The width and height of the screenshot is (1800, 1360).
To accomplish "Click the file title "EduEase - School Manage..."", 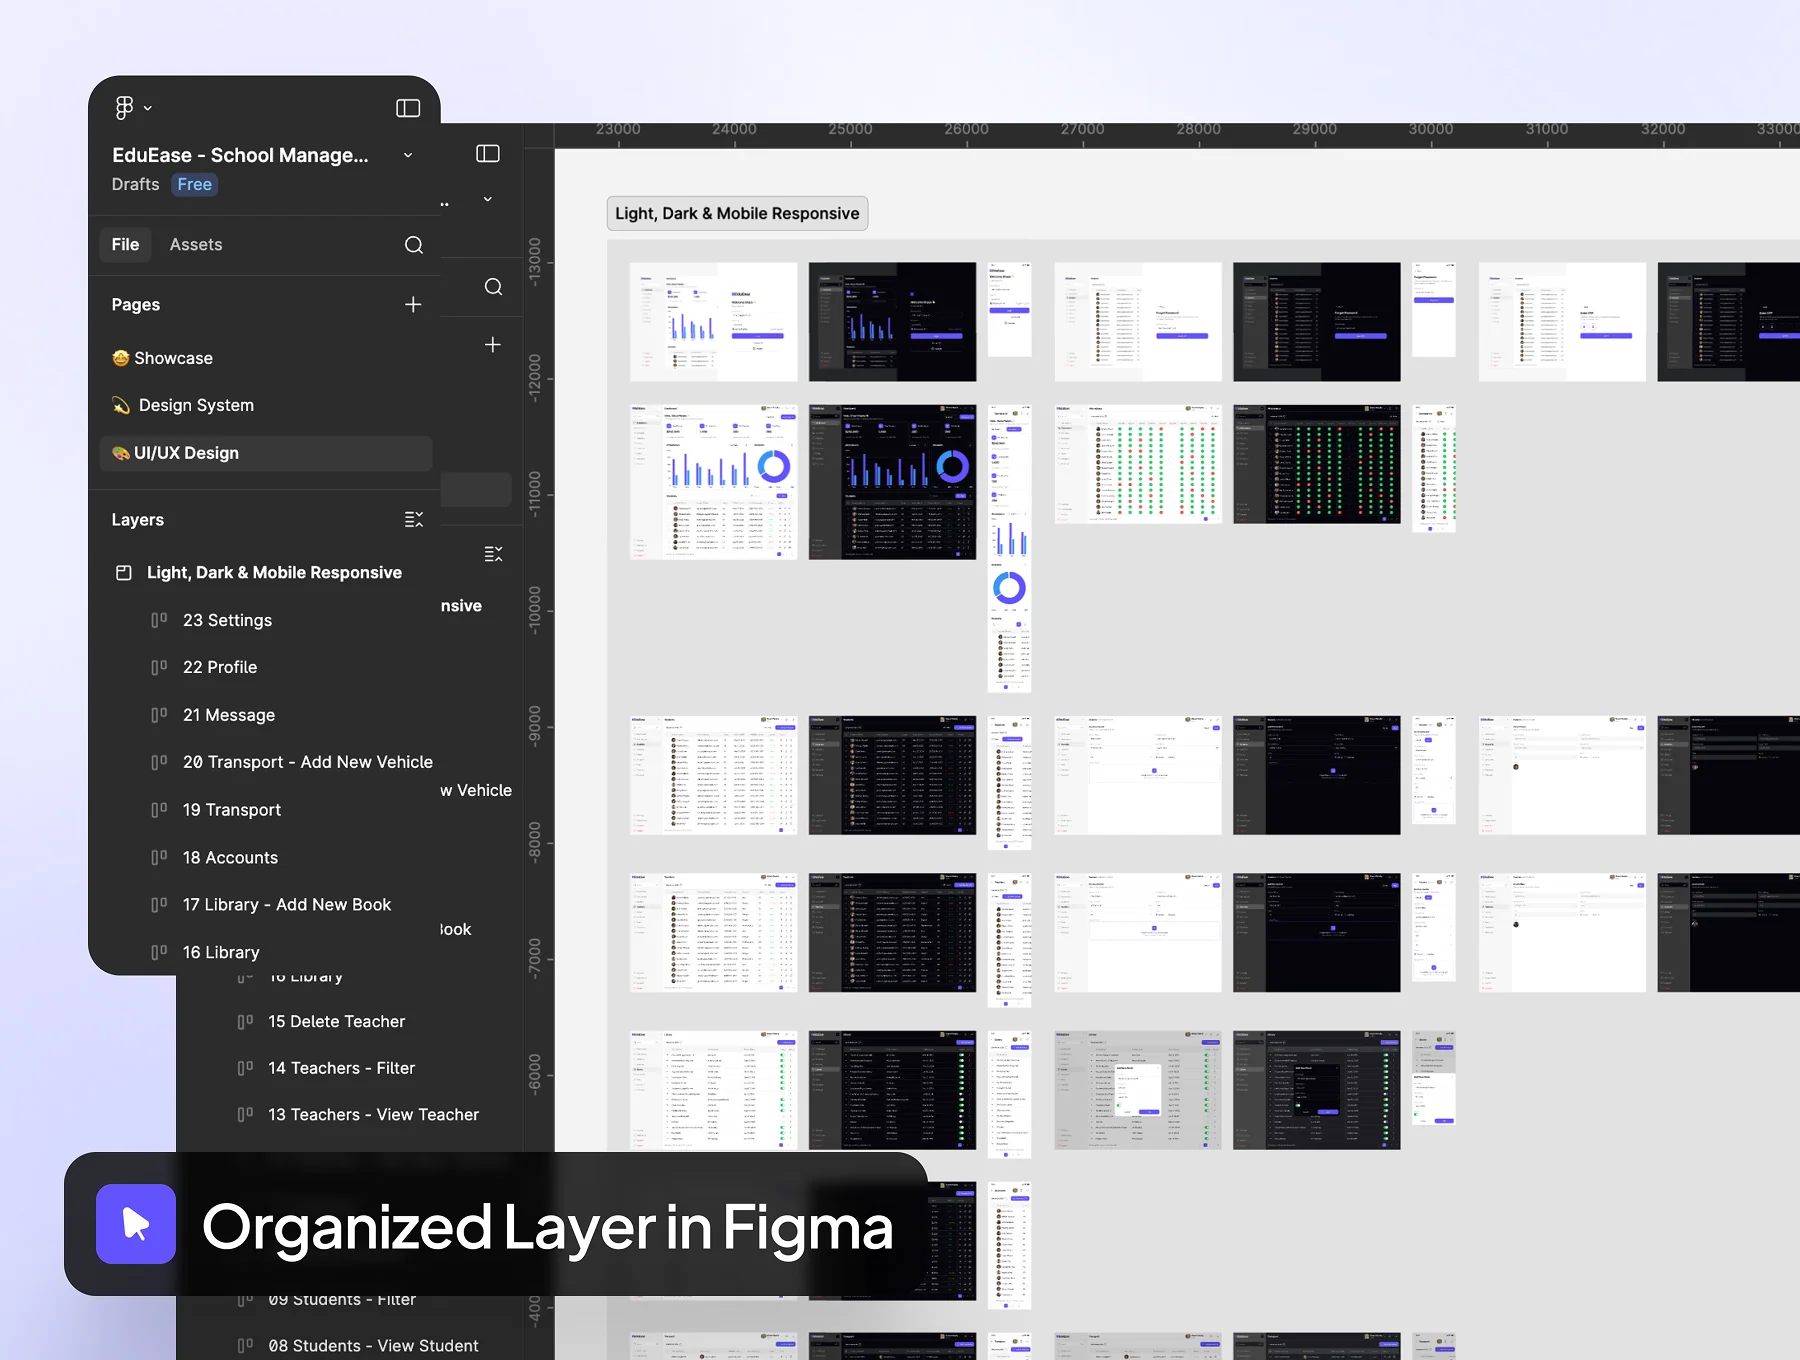I will [x=240, y=155].
